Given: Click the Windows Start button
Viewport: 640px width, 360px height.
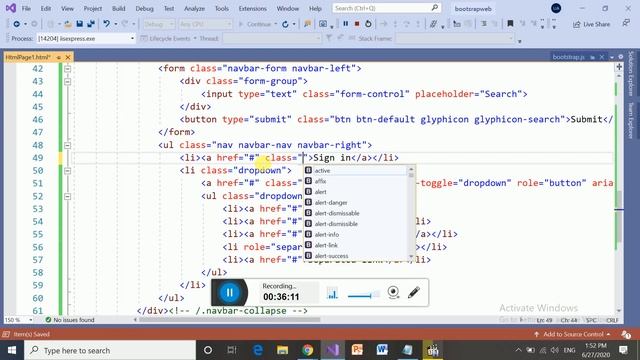Looking at the screenshot, I should (x=12, y=350).
